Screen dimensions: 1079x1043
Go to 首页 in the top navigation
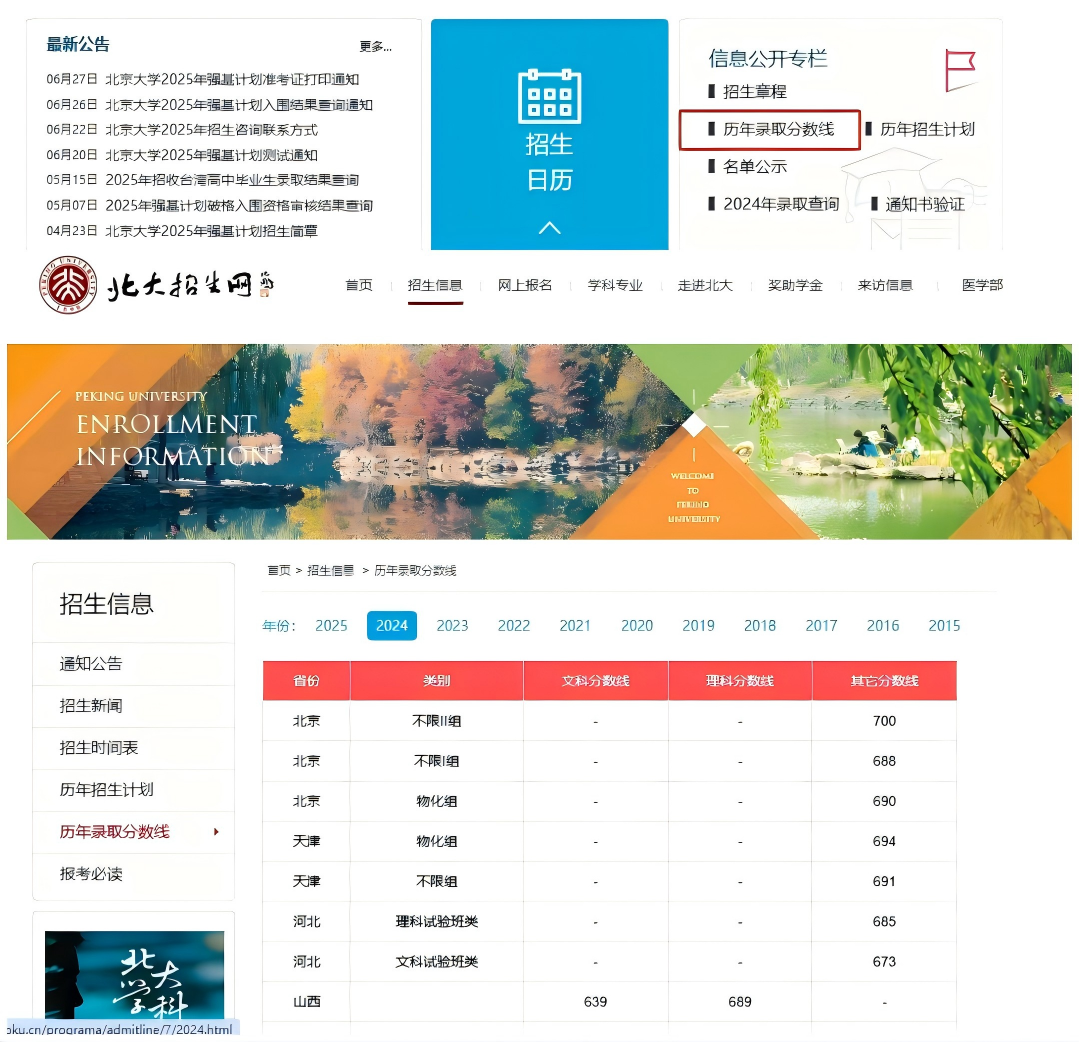point(359,285)
